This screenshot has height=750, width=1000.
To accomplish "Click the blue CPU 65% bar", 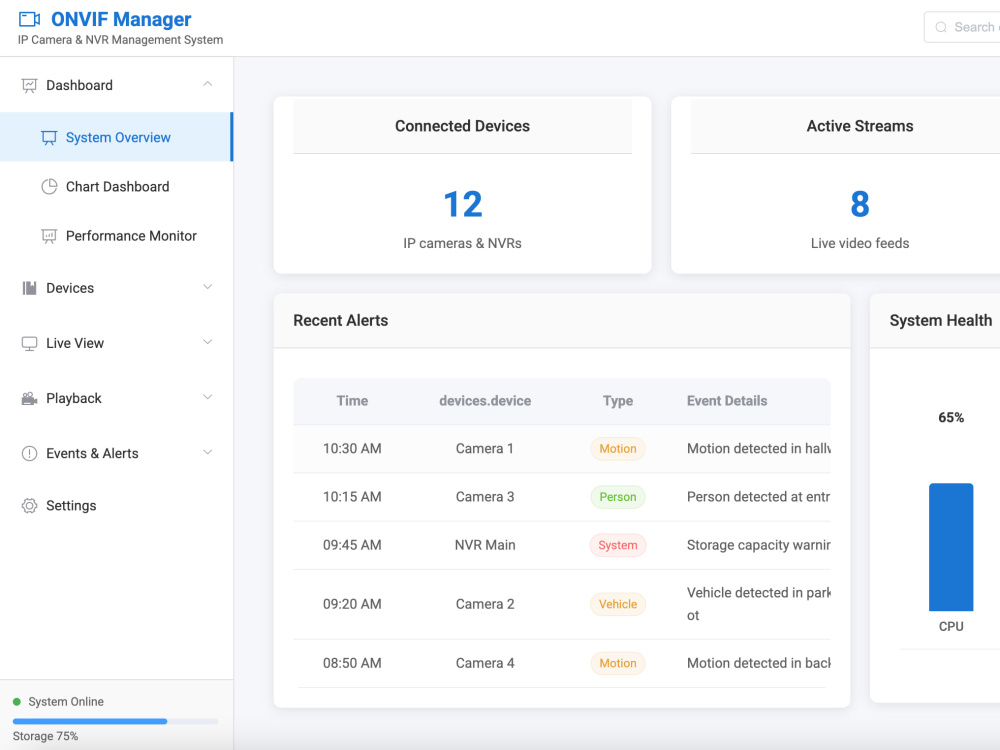I will [x=951, y=547].
